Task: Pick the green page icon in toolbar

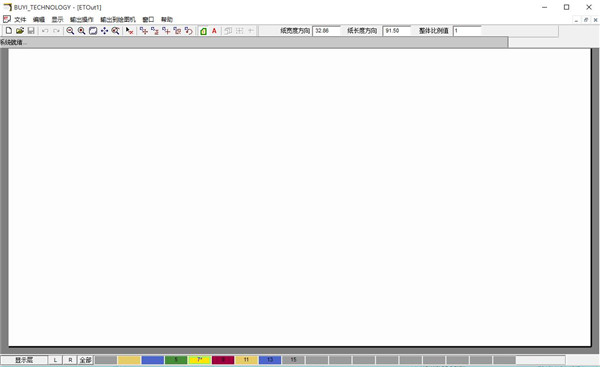Action: (x=203, y=31)
